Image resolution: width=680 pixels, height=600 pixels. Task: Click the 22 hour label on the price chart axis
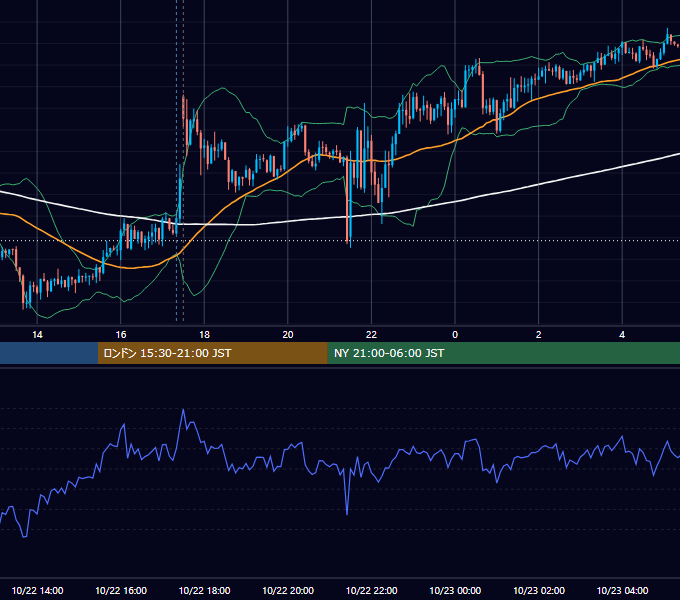pos(371,335)
